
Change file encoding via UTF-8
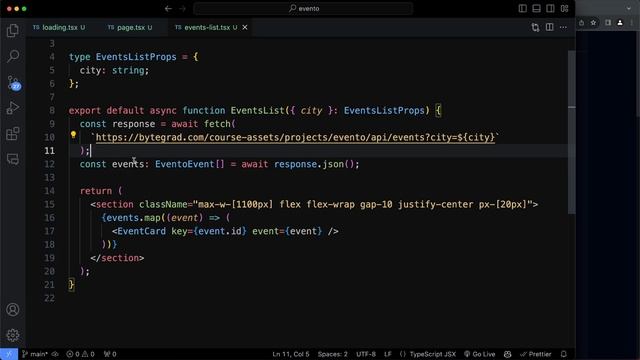[366, 354]
